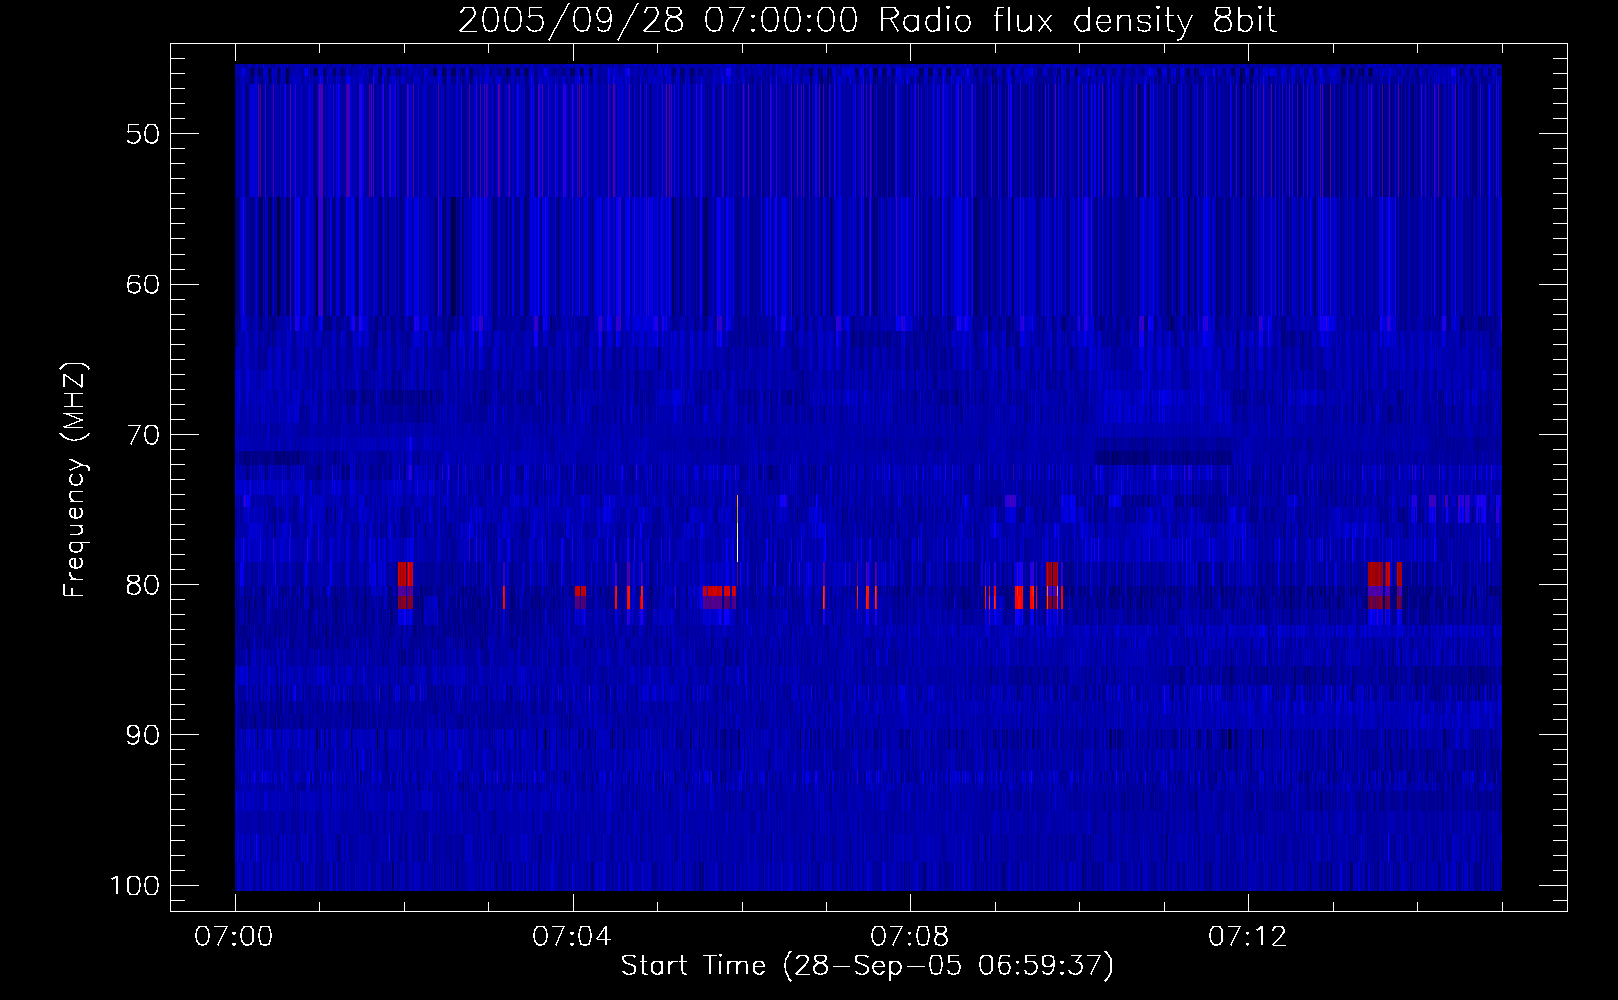This screenshot has height=1000, width=1618.
Task: Select the 'Frequency (MHZ)' y-axis label
Action: [x=75, y=480]
